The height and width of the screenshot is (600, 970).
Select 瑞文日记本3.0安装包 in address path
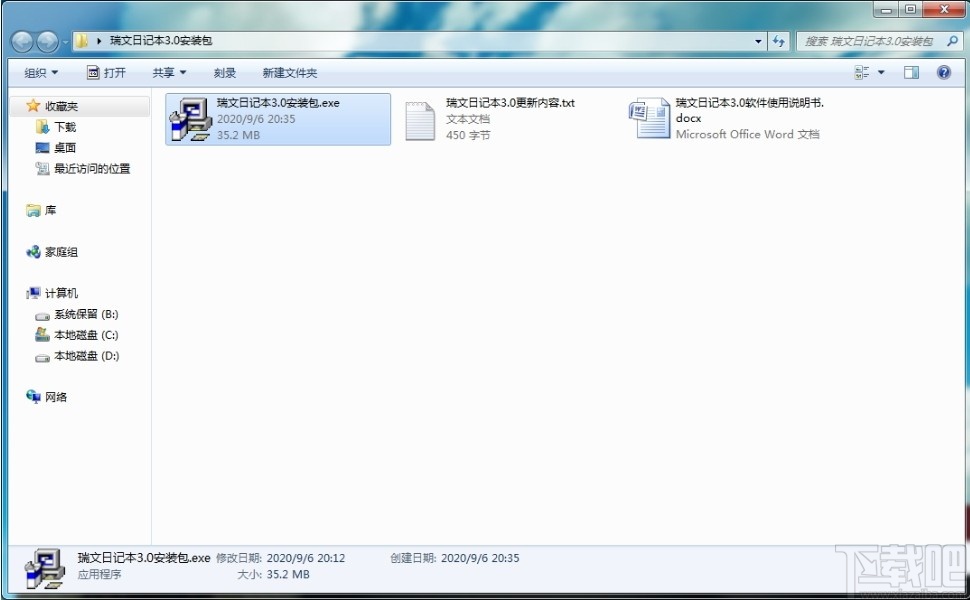[x=161, y=41]
